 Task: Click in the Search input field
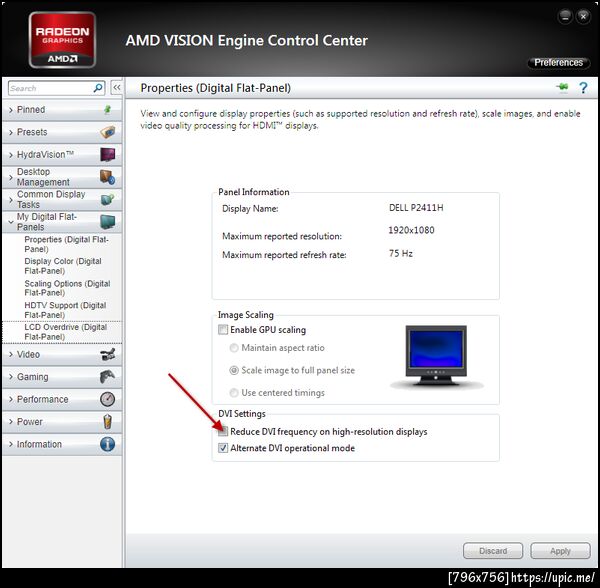[x=51, y=88]
